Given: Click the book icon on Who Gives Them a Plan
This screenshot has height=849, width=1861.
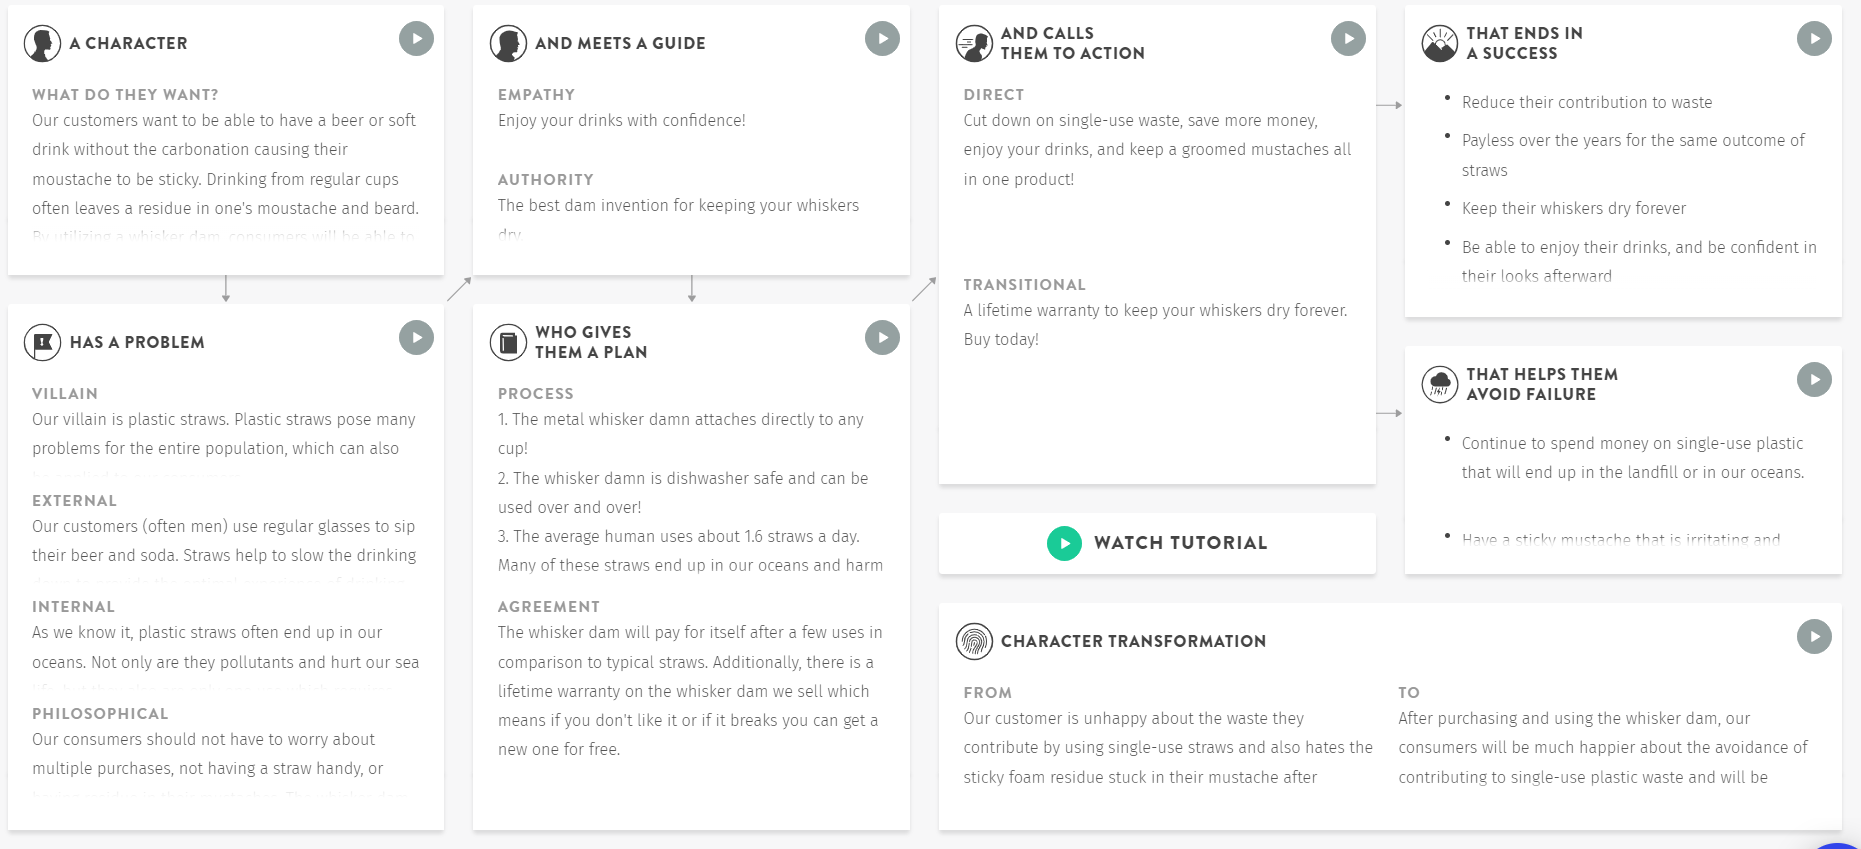Looking at the screenshot, I should 508,343.
